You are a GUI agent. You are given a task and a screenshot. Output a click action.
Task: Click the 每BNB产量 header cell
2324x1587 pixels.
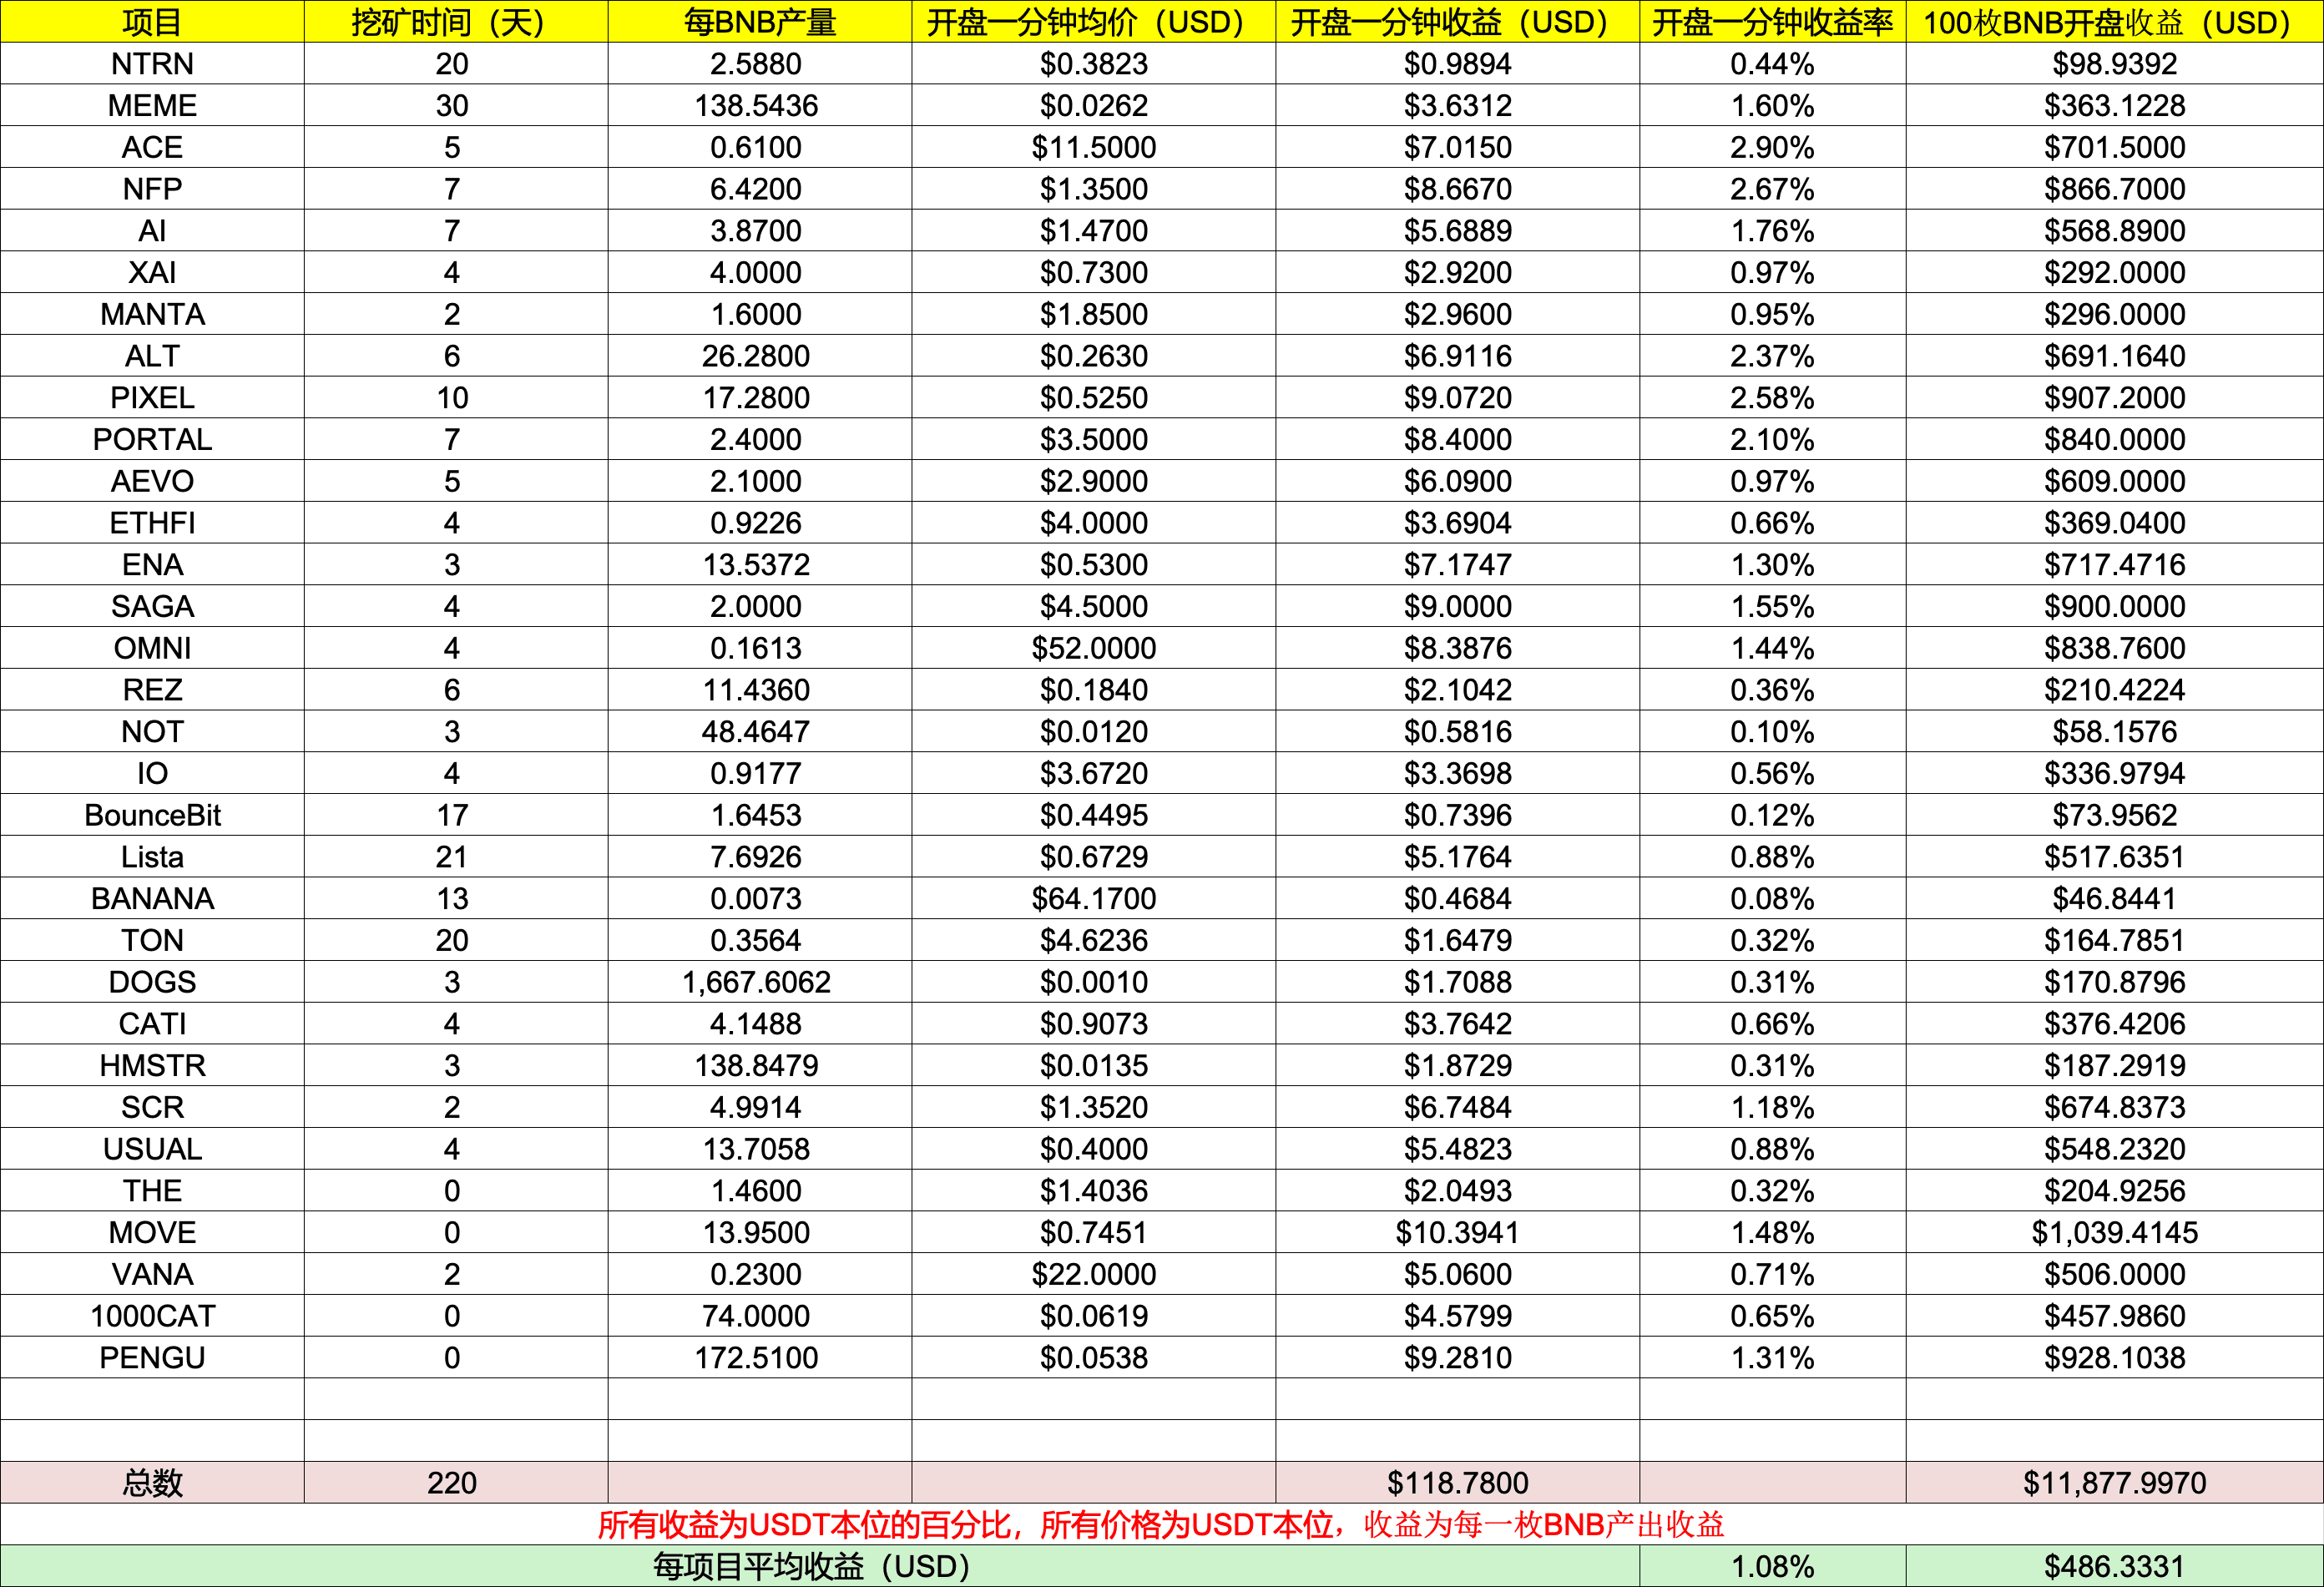(x=759, y=22)
